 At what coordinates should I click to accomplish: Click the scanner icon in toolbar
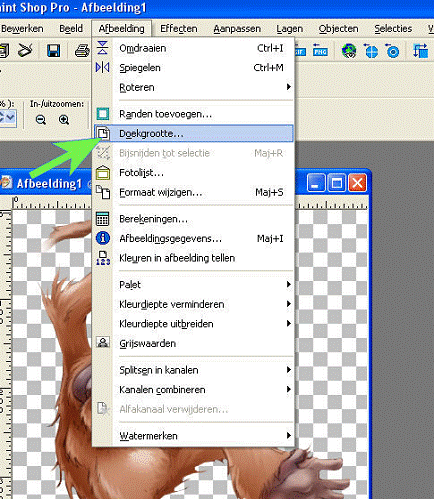click(25, 50)
